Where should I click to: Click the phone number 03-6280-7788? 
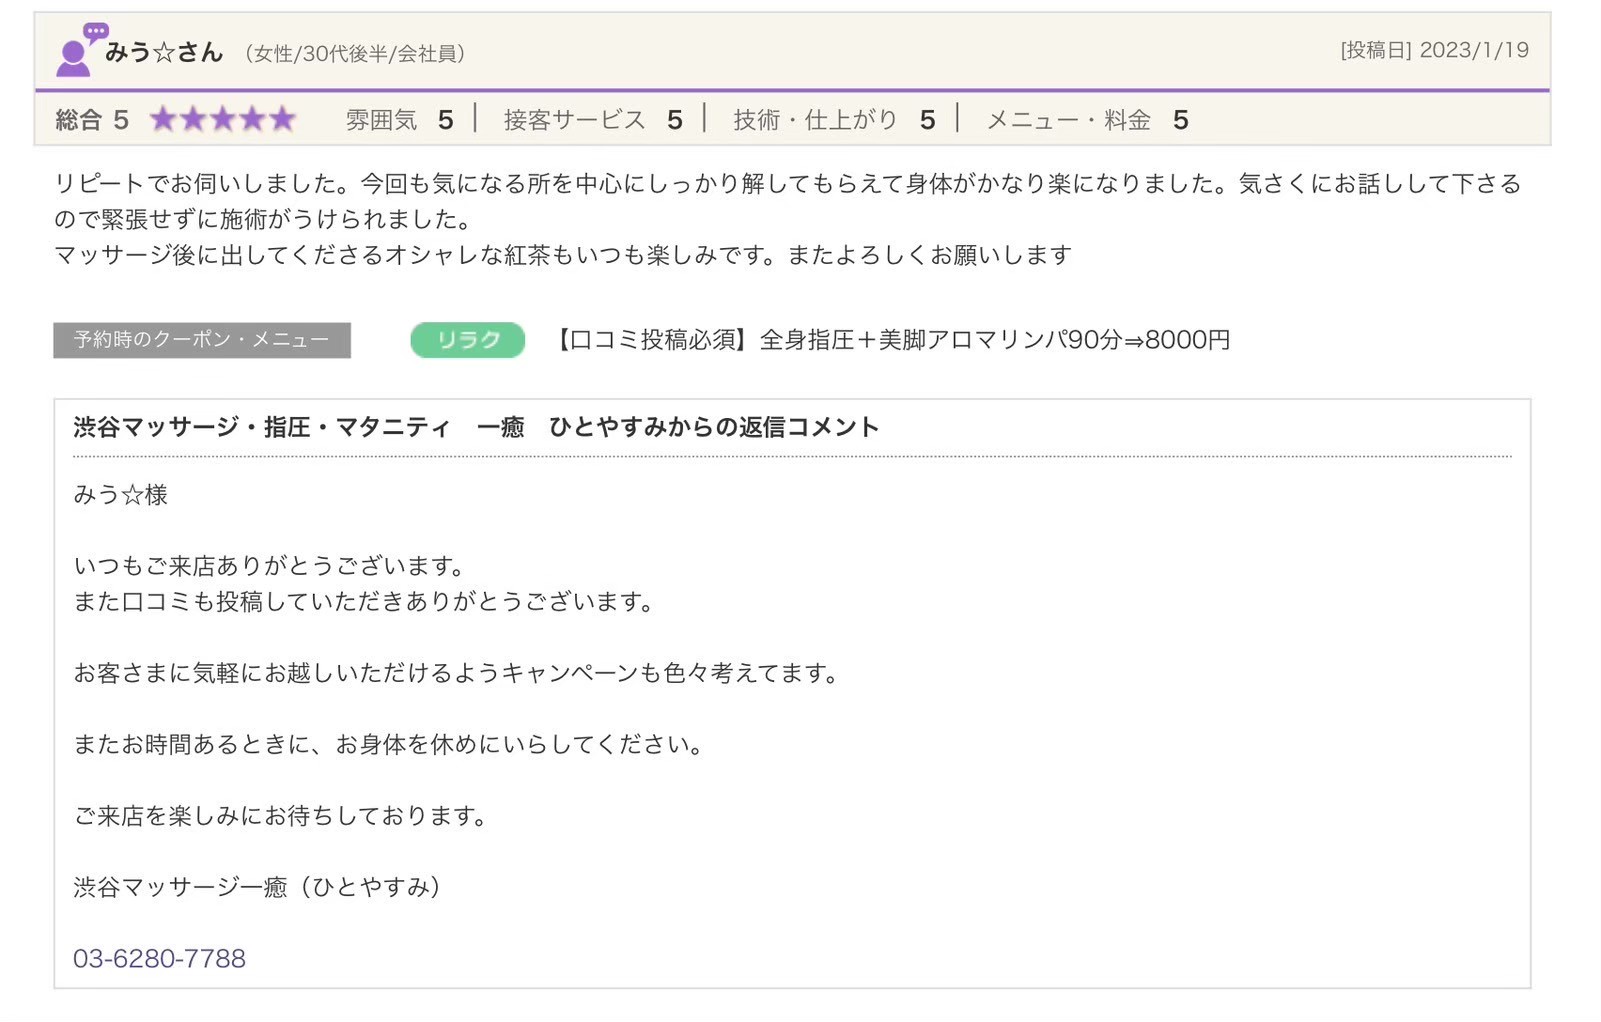pyautogui.click(x=159, y=958)
